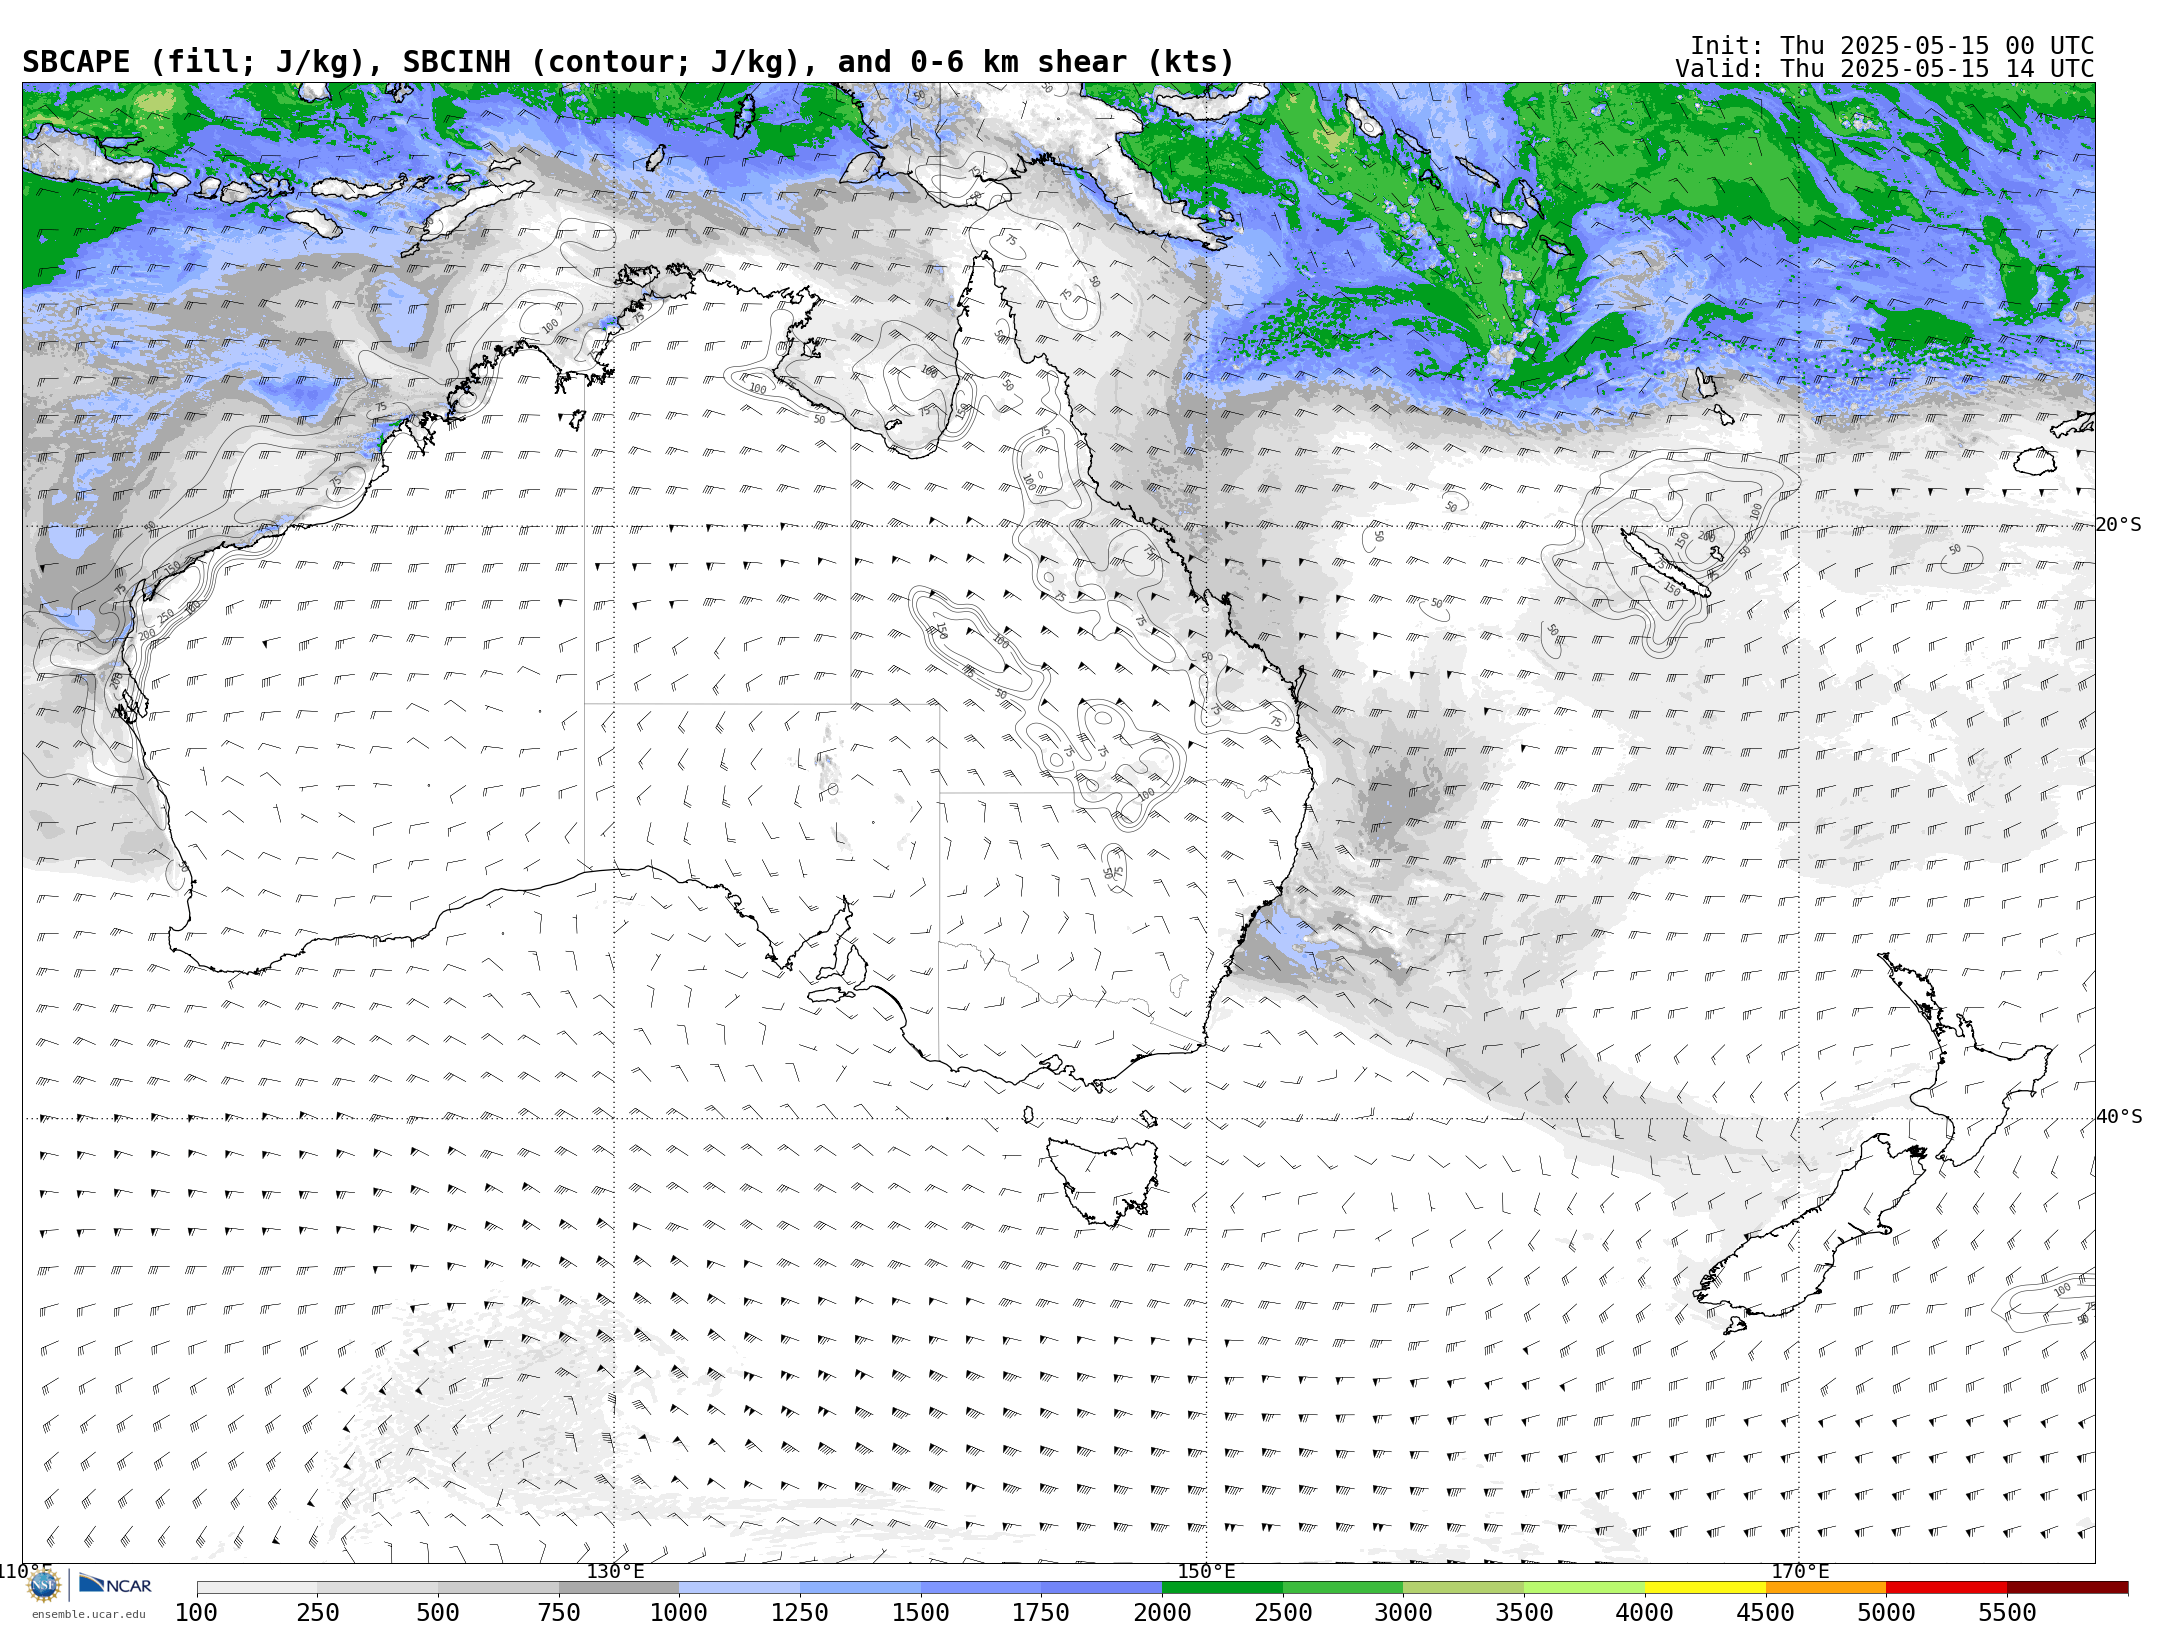Click the dark red above-5500 colorbar segment
The image size is (2160, 1626).
[2067, 1588]
